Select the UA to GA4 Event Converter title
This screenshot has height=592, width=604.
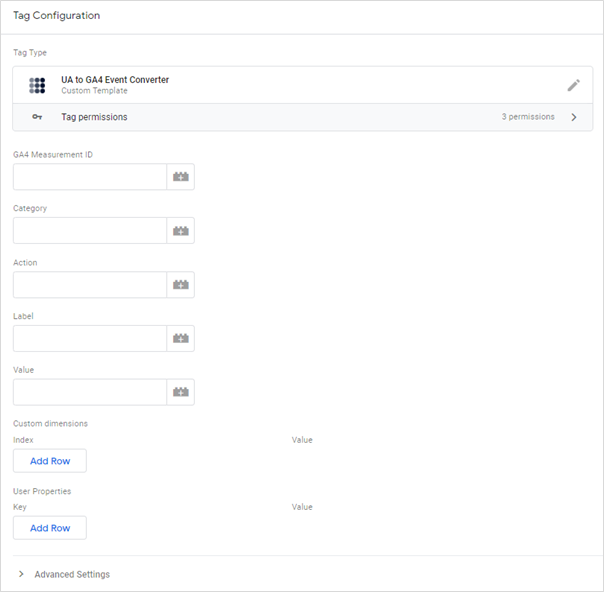tap(115, 80)
